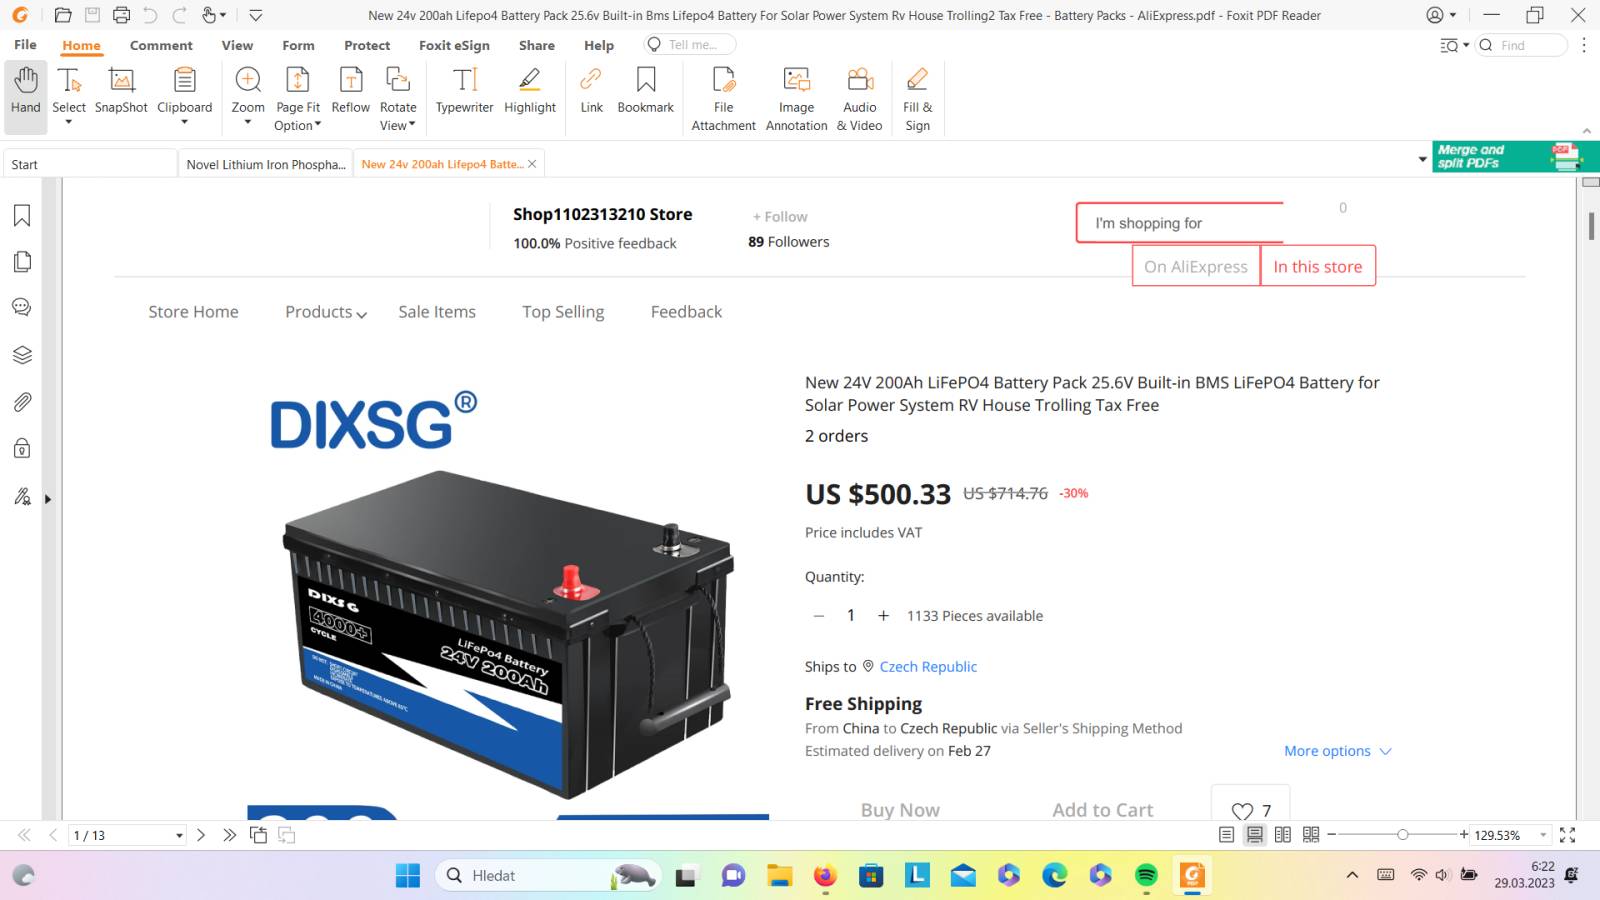Click Czech Republic shipping link
The image size is (1600, 900).
click(x=928, y=667)
